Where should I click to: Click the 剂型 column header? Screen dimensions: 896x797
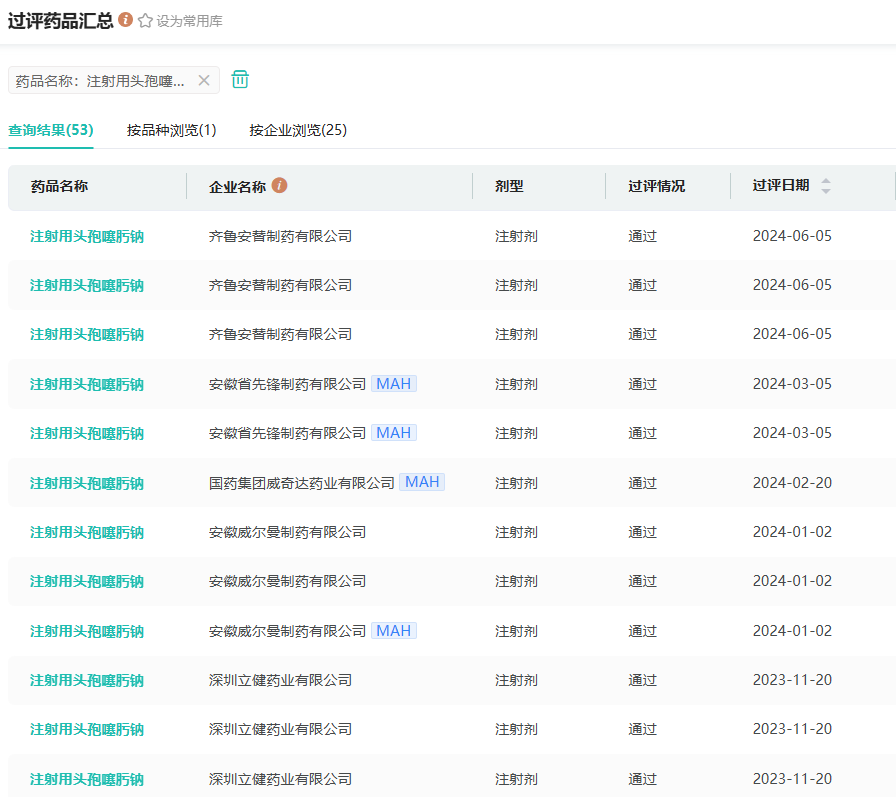click(x=509, y=186)
